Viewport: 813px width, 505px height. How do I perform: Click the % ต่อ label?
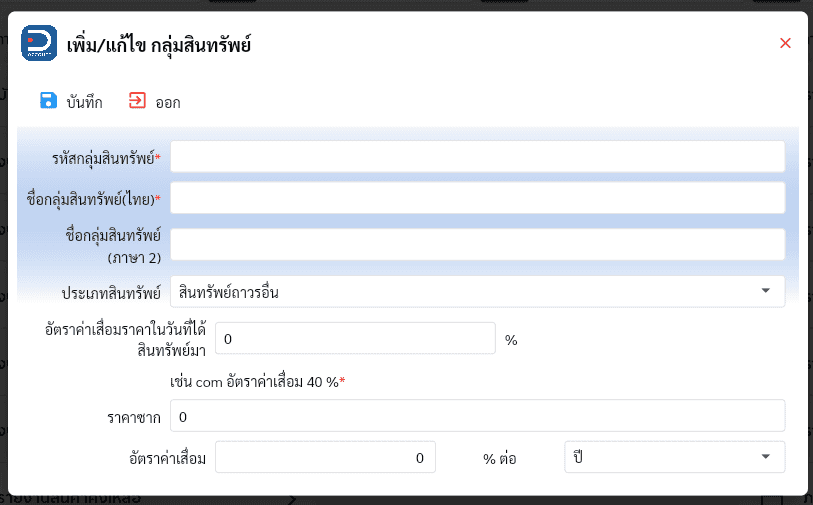(x=500, y=458)
